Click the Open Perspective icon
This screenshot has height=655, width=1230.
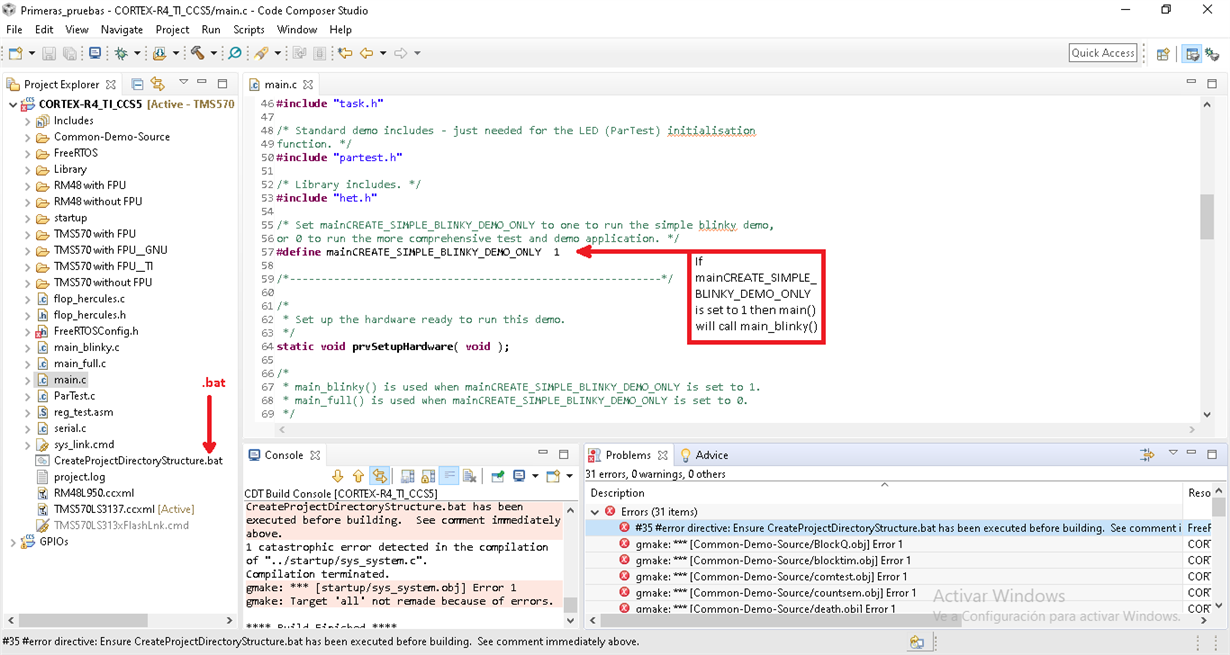point(1163,54)
